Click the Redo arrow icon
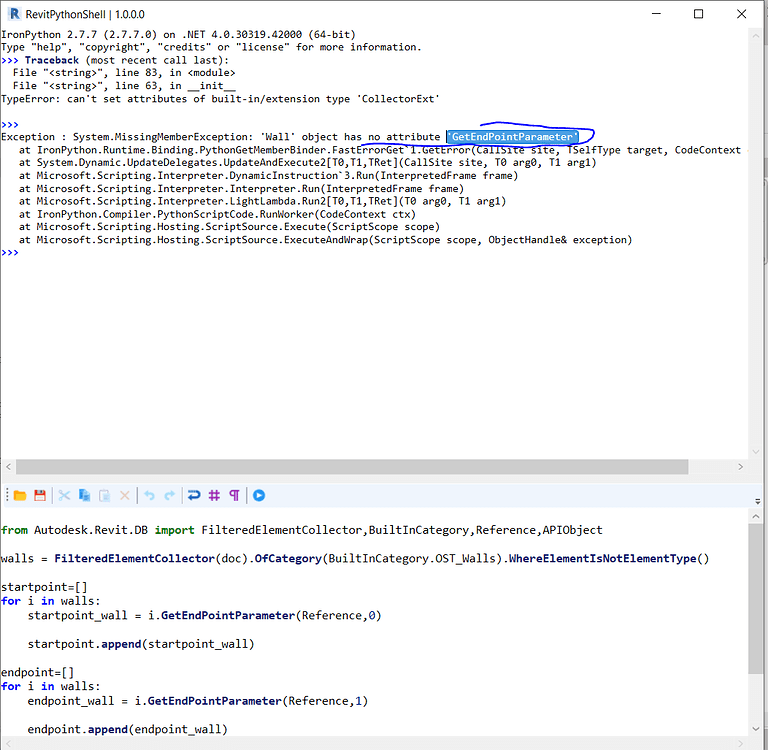The width and height of the screenshot is (768, 750). tap(170, 495)
